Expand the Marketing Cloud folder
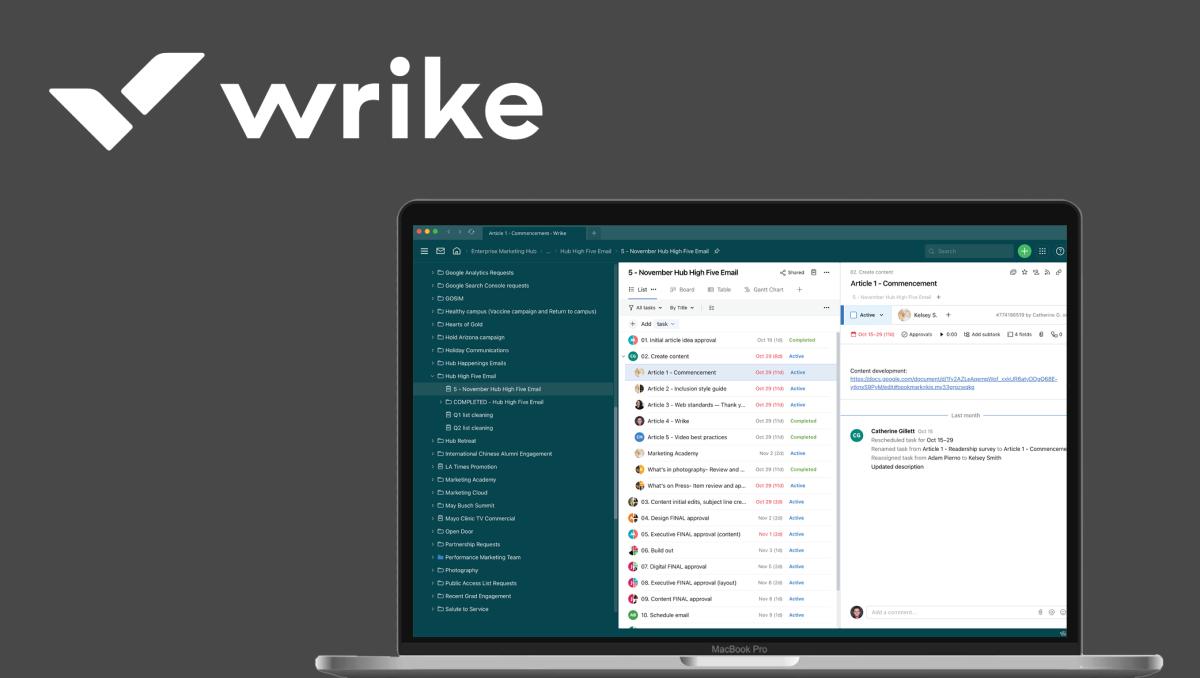Viewport: 1200px width, 678px height. (433, 492)
